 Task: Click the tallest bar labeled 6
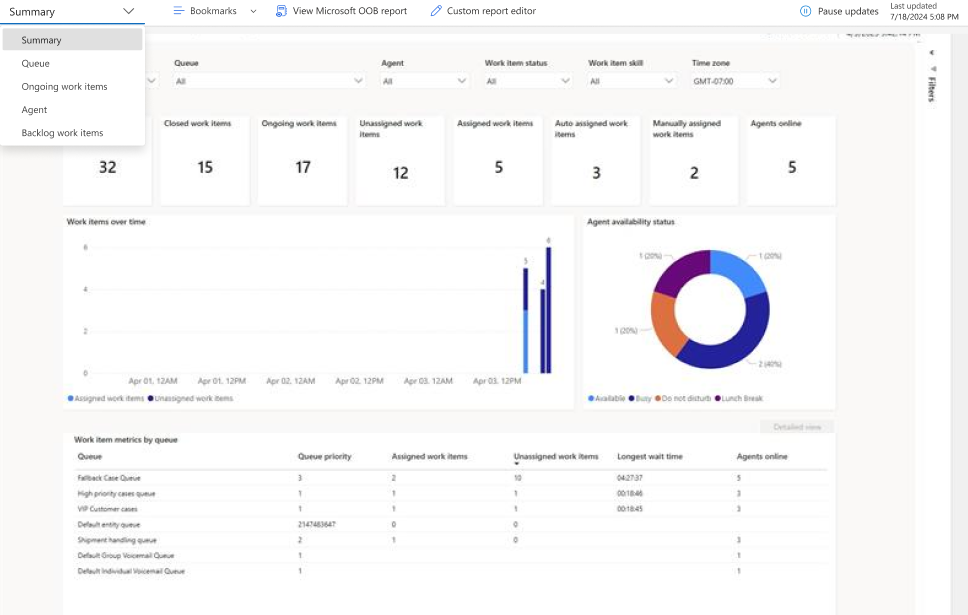548,310
